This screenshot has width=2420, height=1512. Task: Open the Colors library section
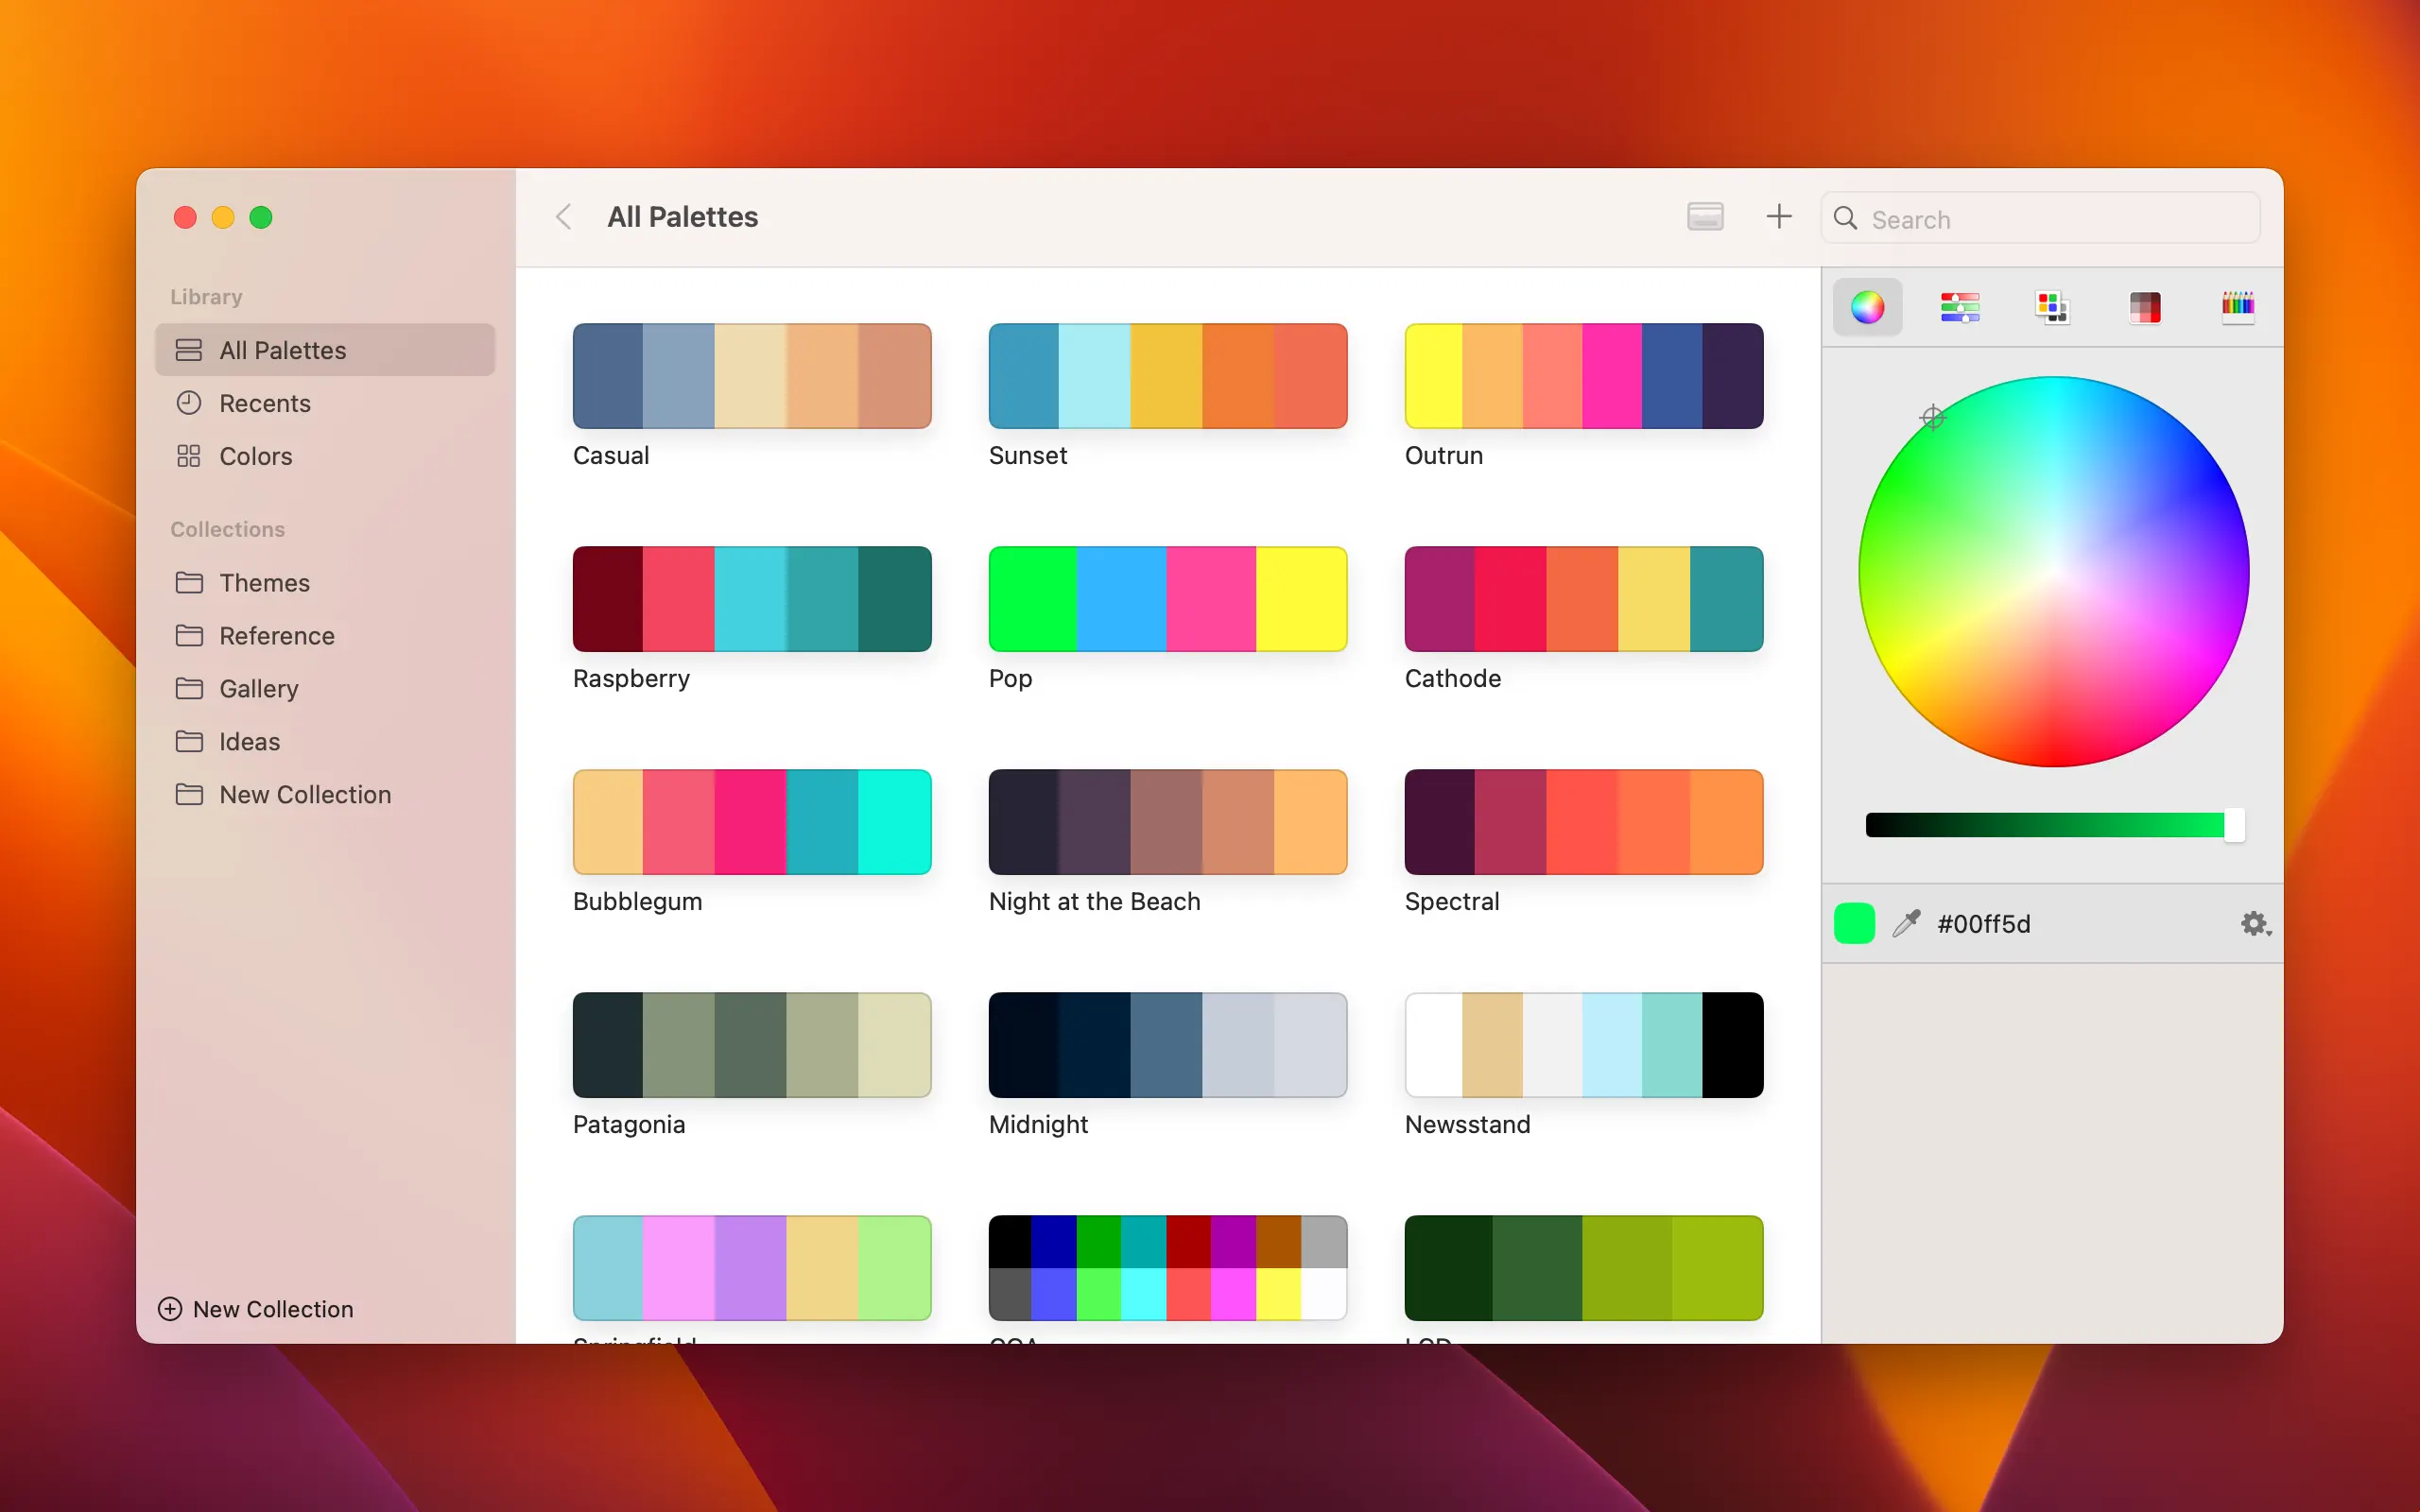[255, 456]
